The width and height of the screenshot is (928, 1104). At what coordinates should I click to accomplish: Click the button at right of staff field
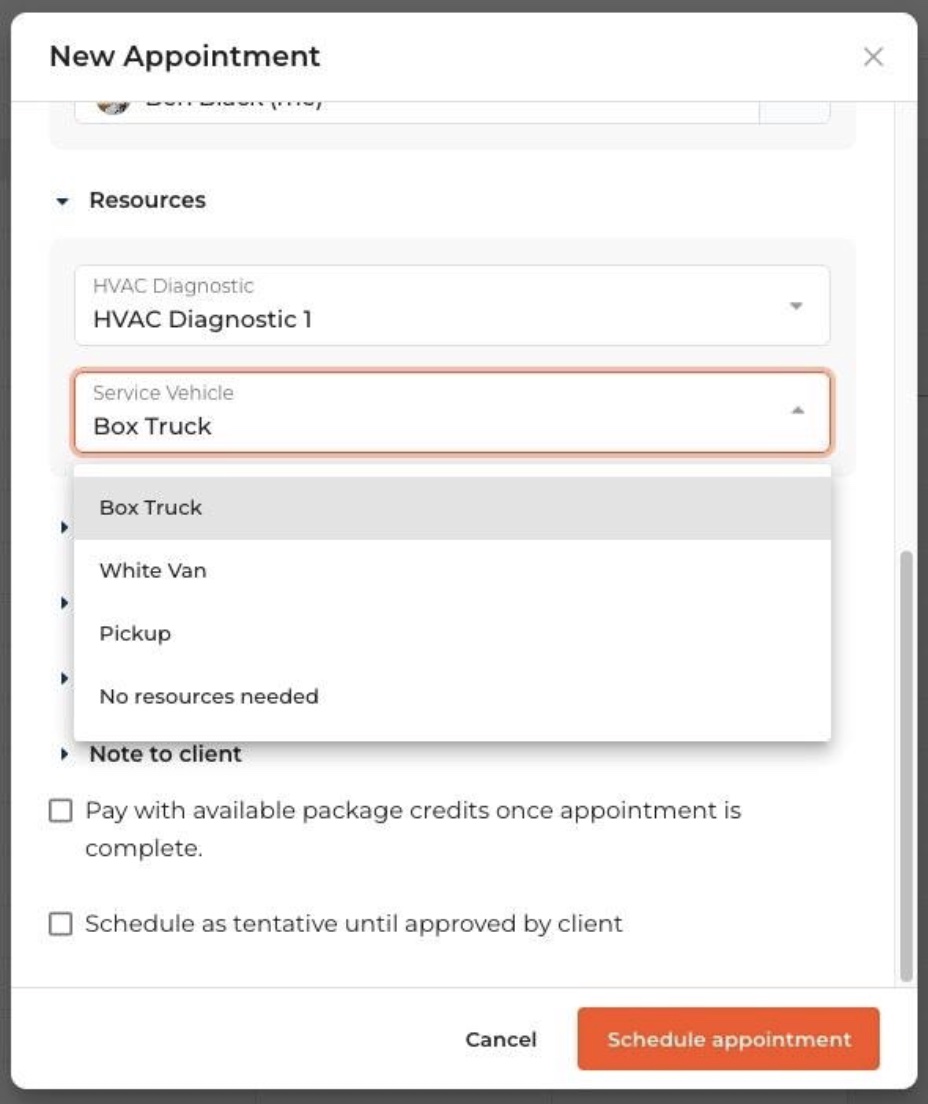794,109
